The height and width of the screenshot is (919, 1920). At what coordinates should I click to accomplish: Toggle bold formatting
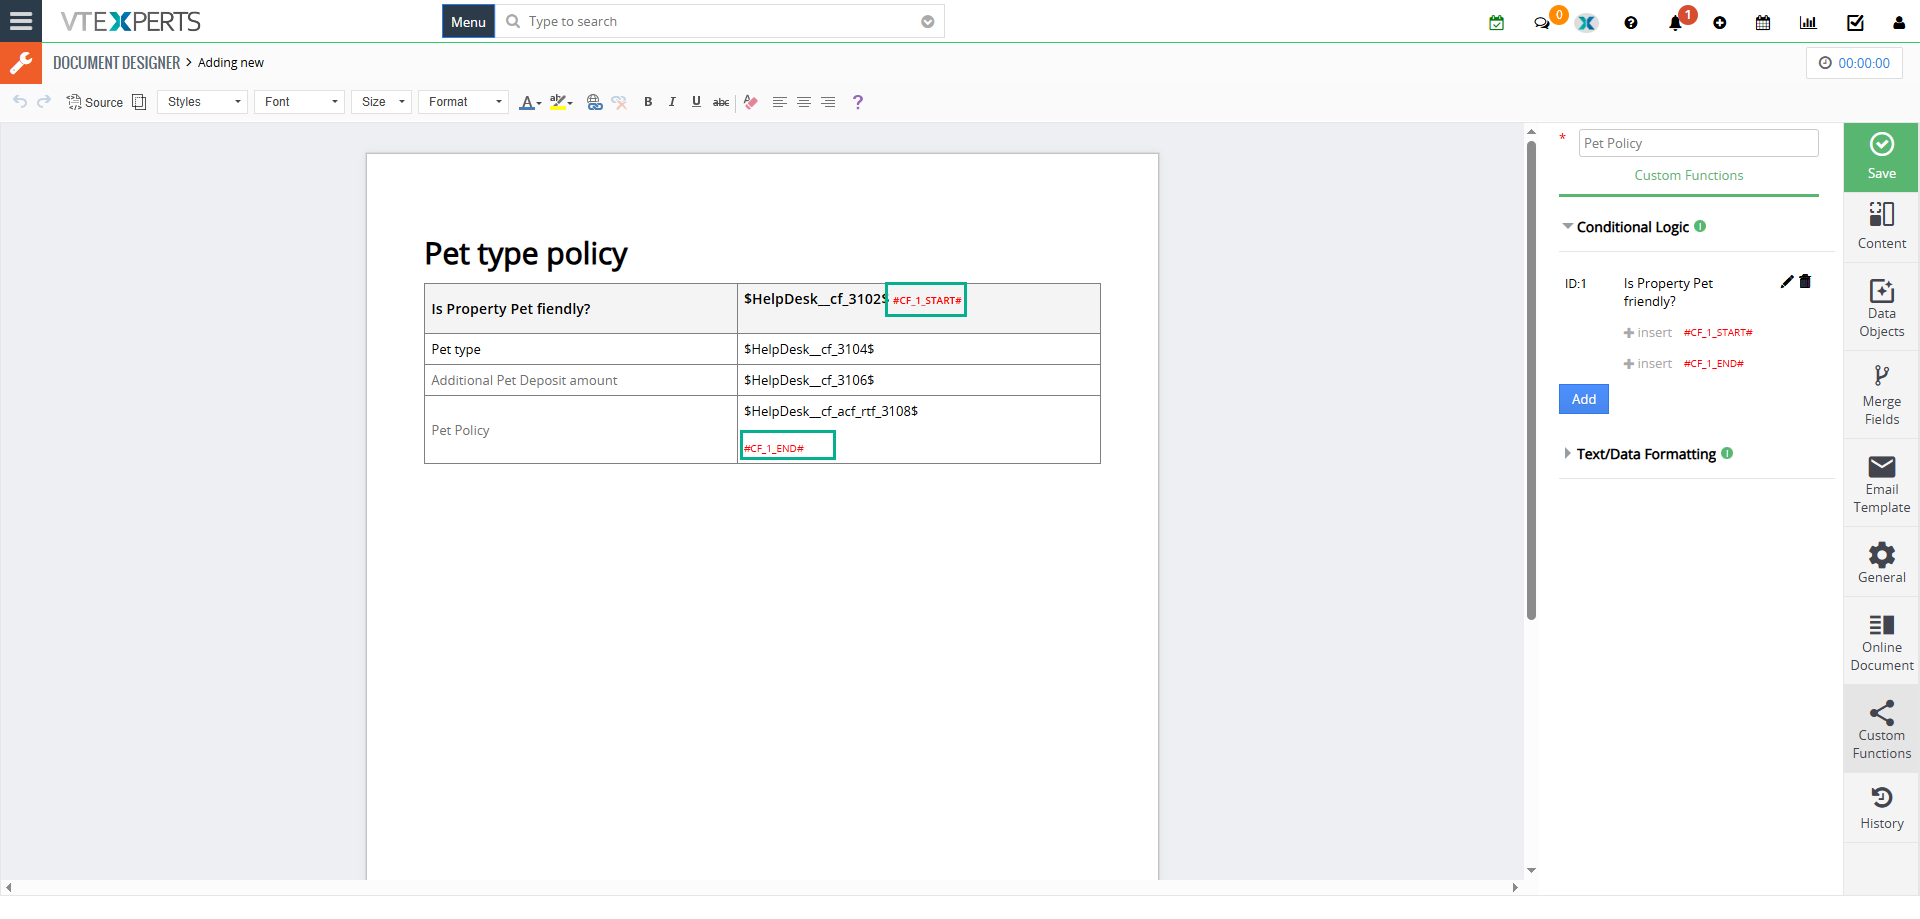[648, 102]
